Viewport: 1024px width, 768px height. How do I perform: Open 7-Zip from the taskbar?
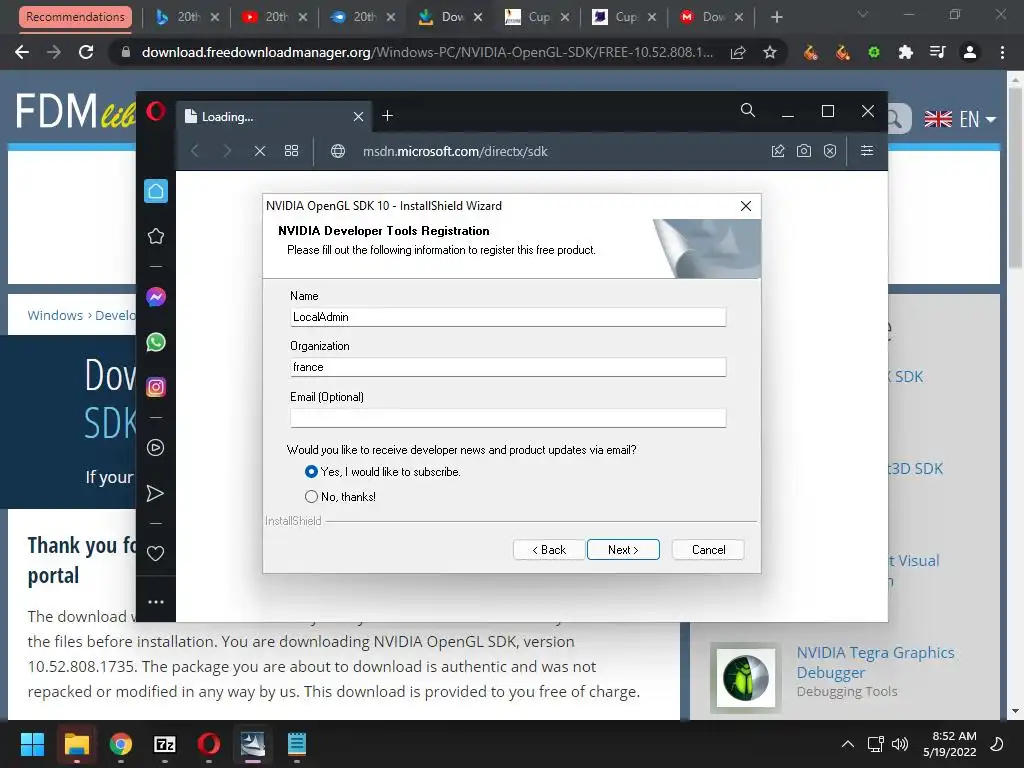point(165,744)
